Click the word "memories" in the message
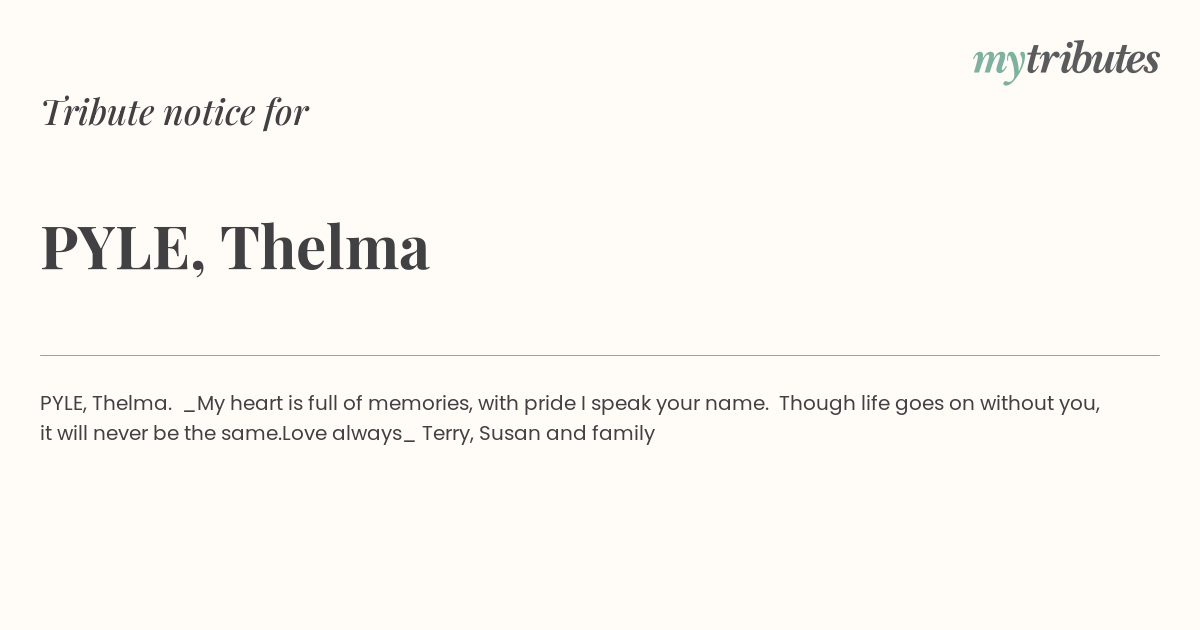The height and width of the screenshot is (630, 1200). (x=419, y=403)
